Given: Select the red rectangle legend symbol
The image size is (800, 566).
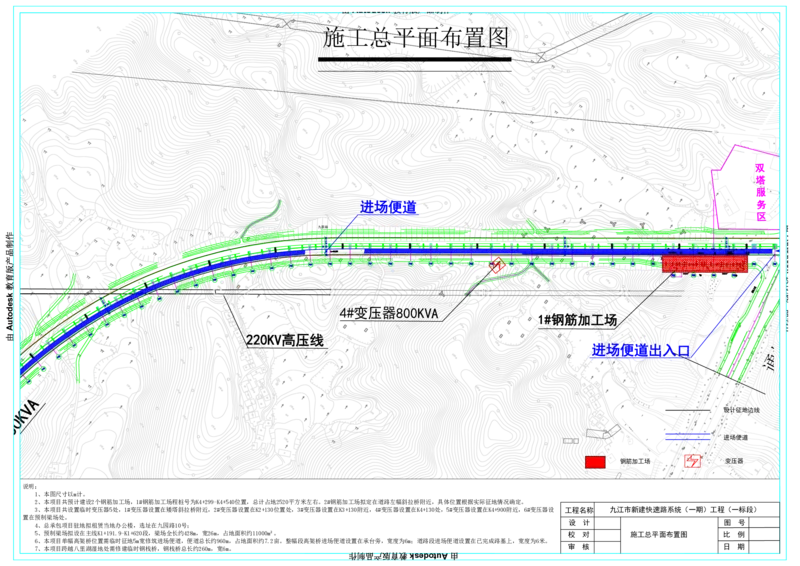Looking at the screenshot, I should coord(596,462).
